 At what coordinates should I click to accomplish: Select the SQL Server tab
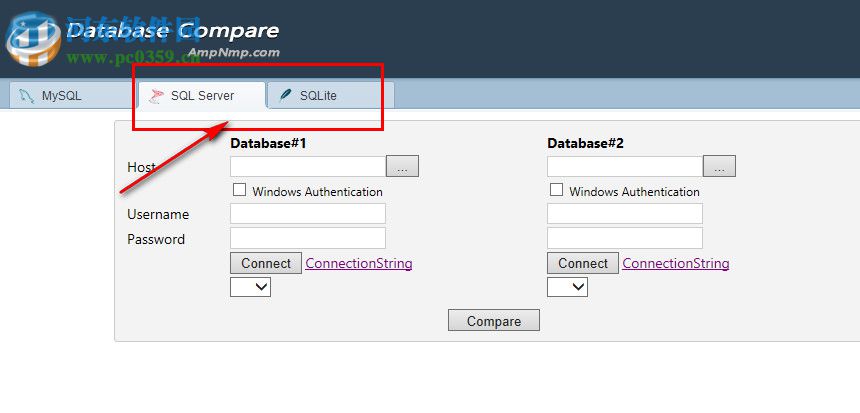201,95
